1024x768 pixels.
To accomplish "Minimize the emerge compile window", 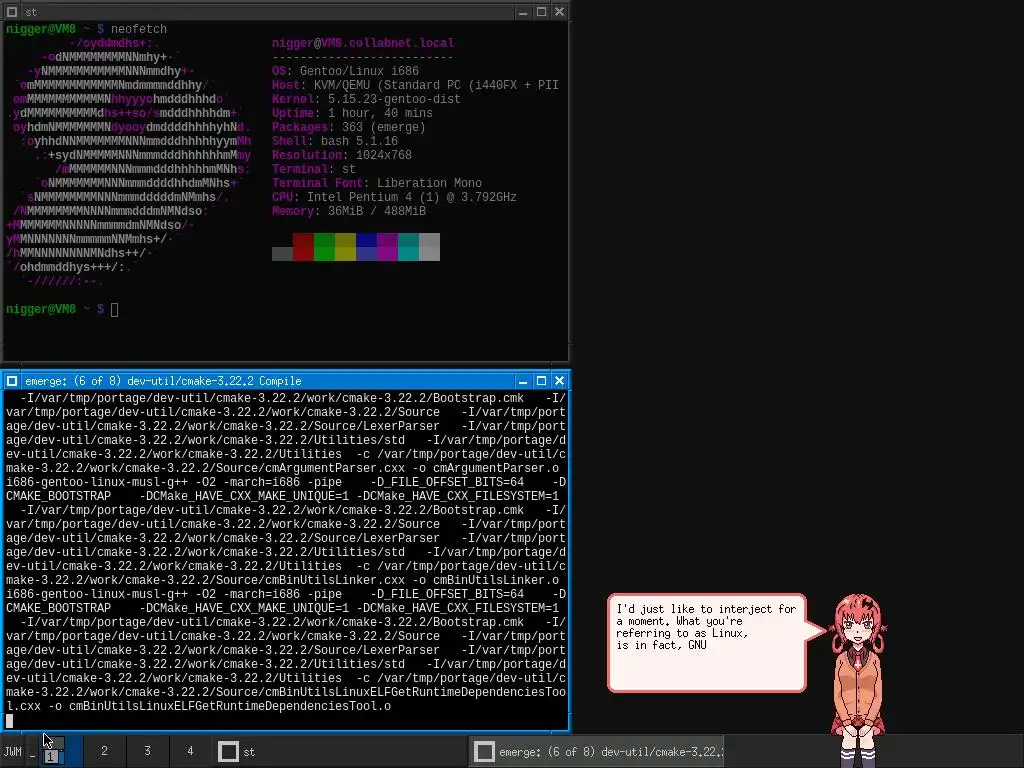I will (522, 381).
